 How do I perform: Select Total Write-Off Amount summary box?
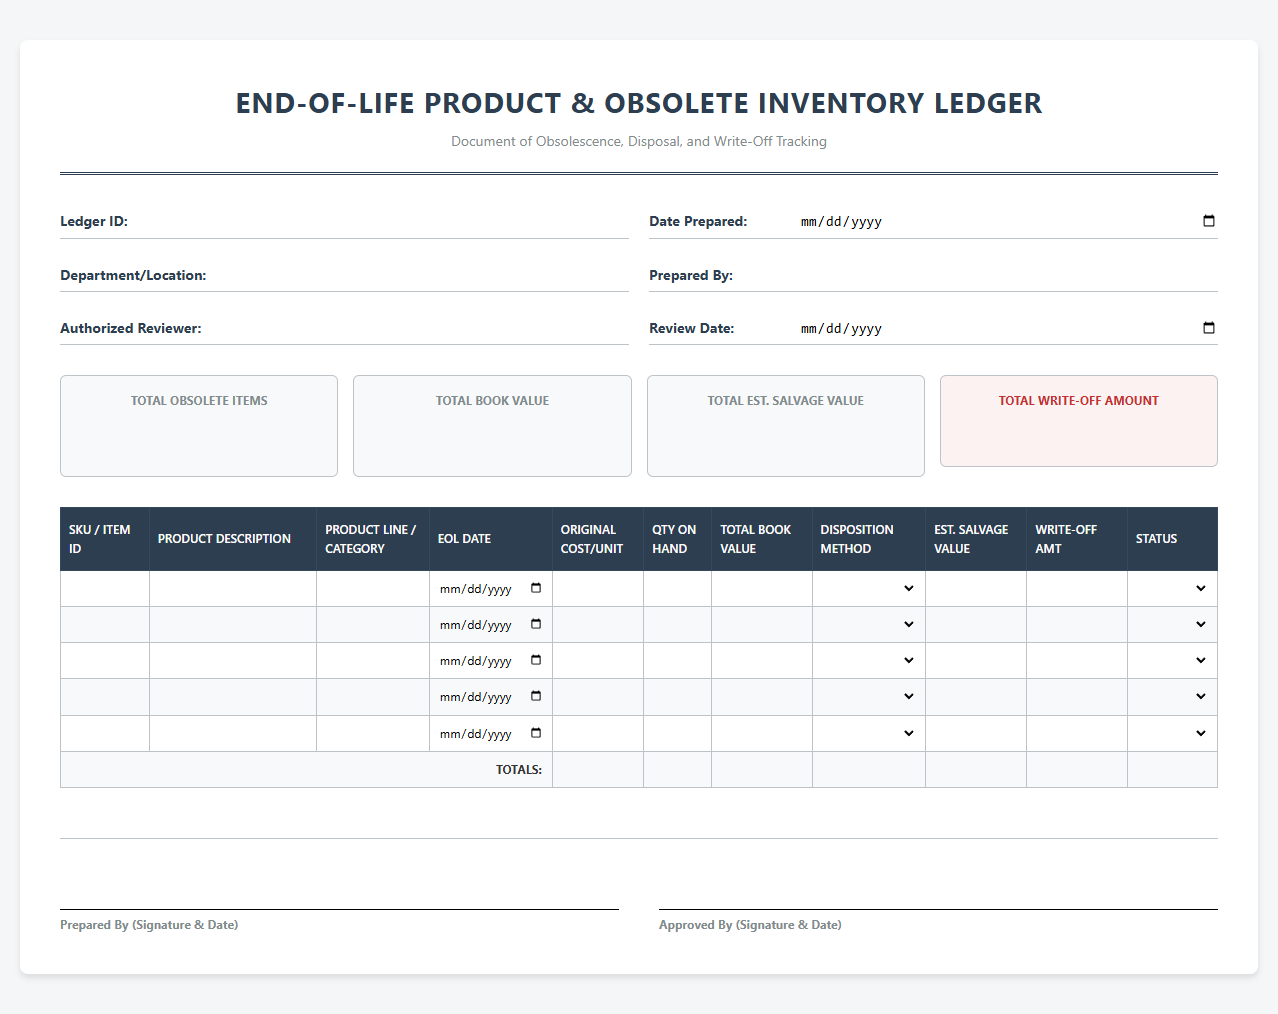click(1079, 421)
